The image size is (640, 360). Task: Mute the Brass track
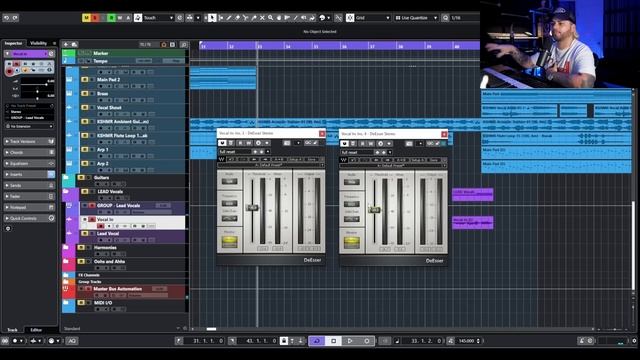pyautogui.click(x=84, y=93)
